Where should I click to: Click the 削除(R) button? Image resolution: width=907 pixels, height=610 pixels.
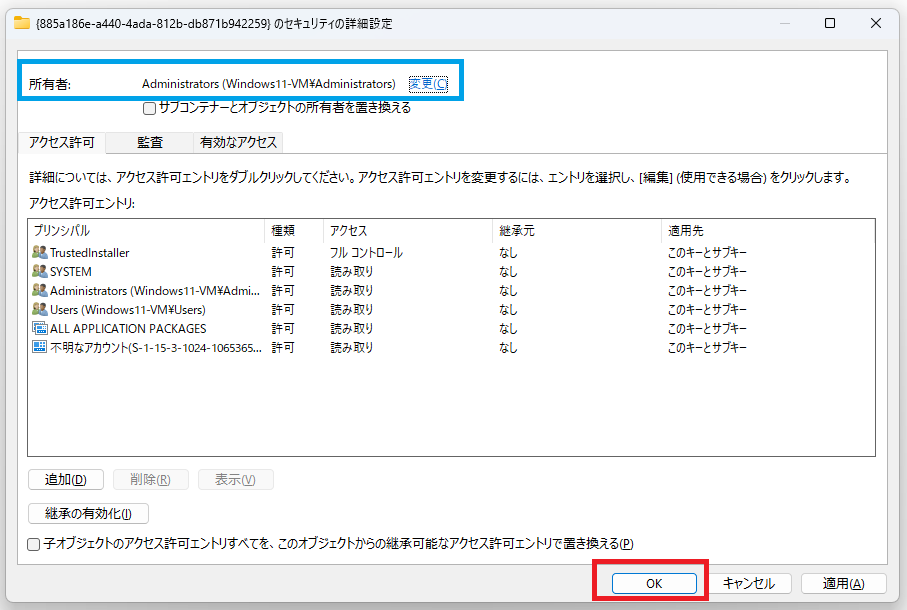(x=150, y=479)
